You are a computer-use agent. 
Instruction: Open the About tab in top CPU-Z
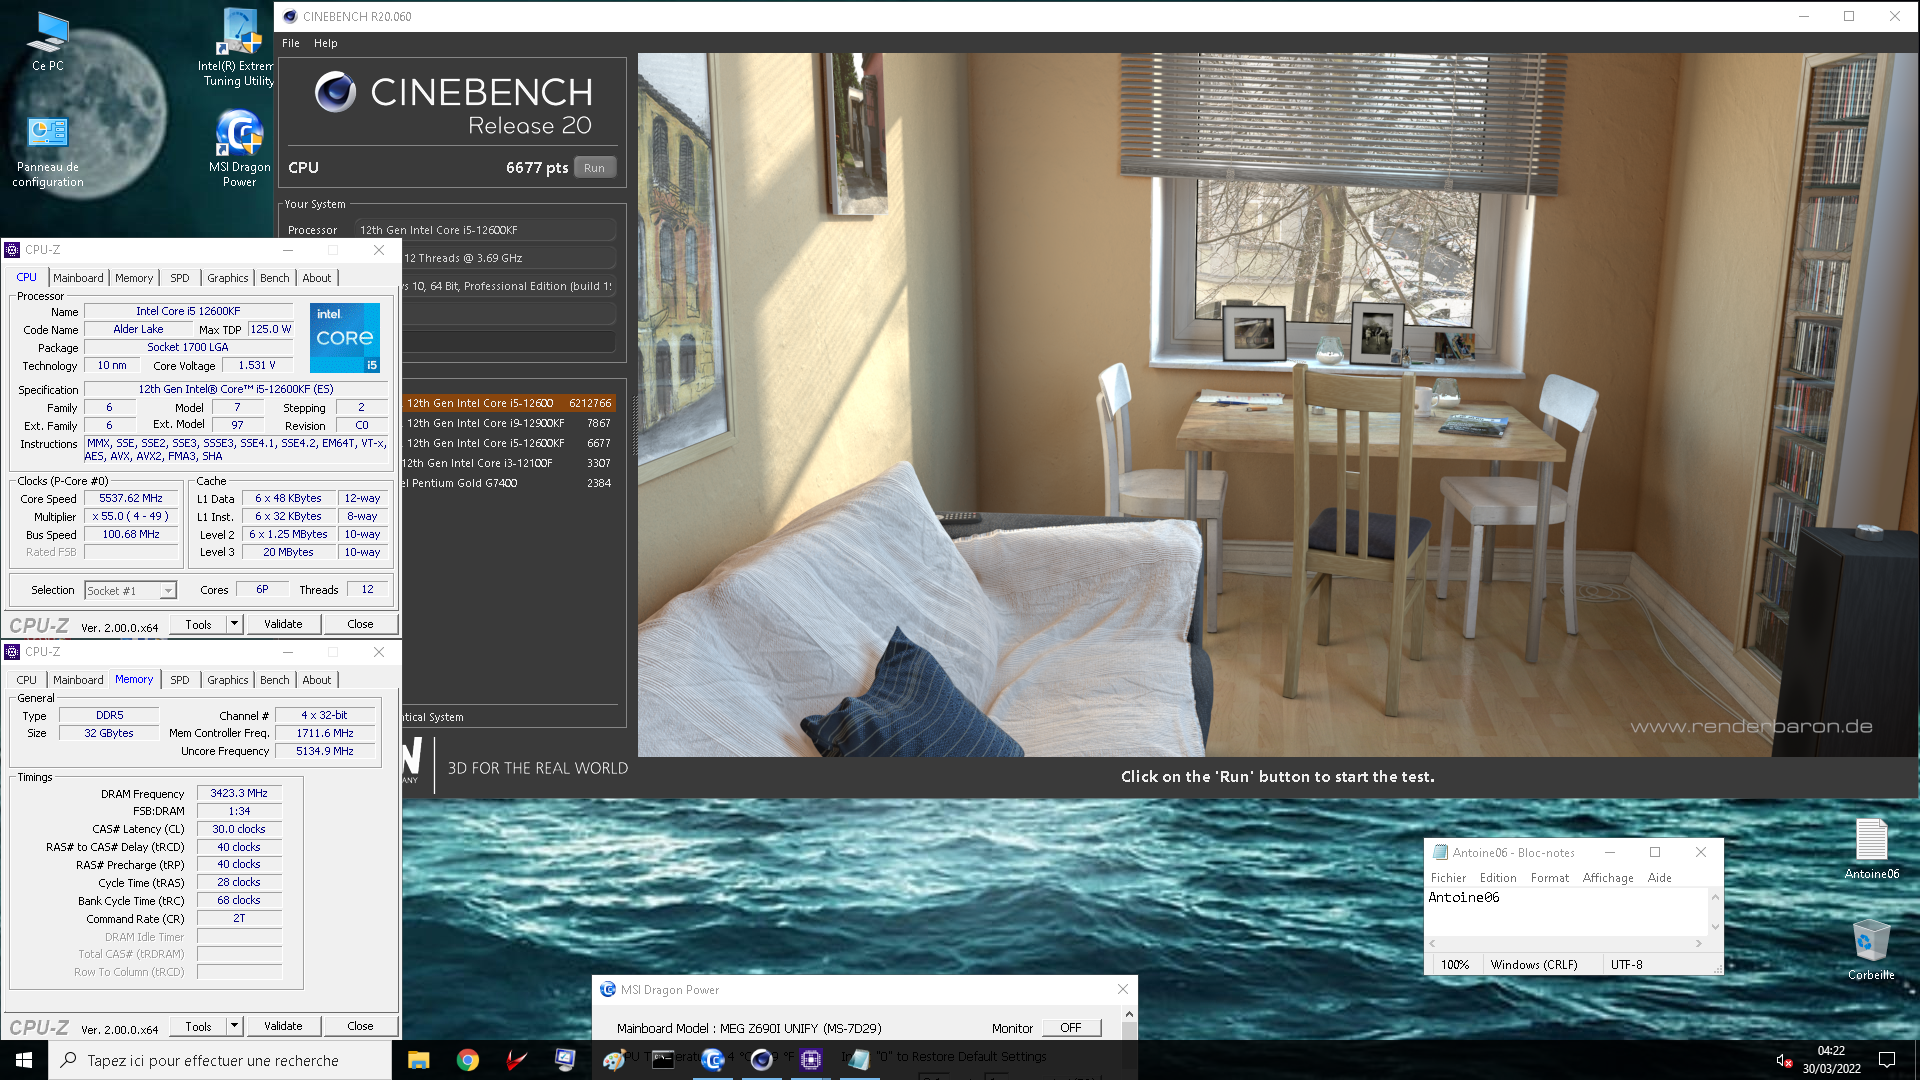click(x=317, y=278)
